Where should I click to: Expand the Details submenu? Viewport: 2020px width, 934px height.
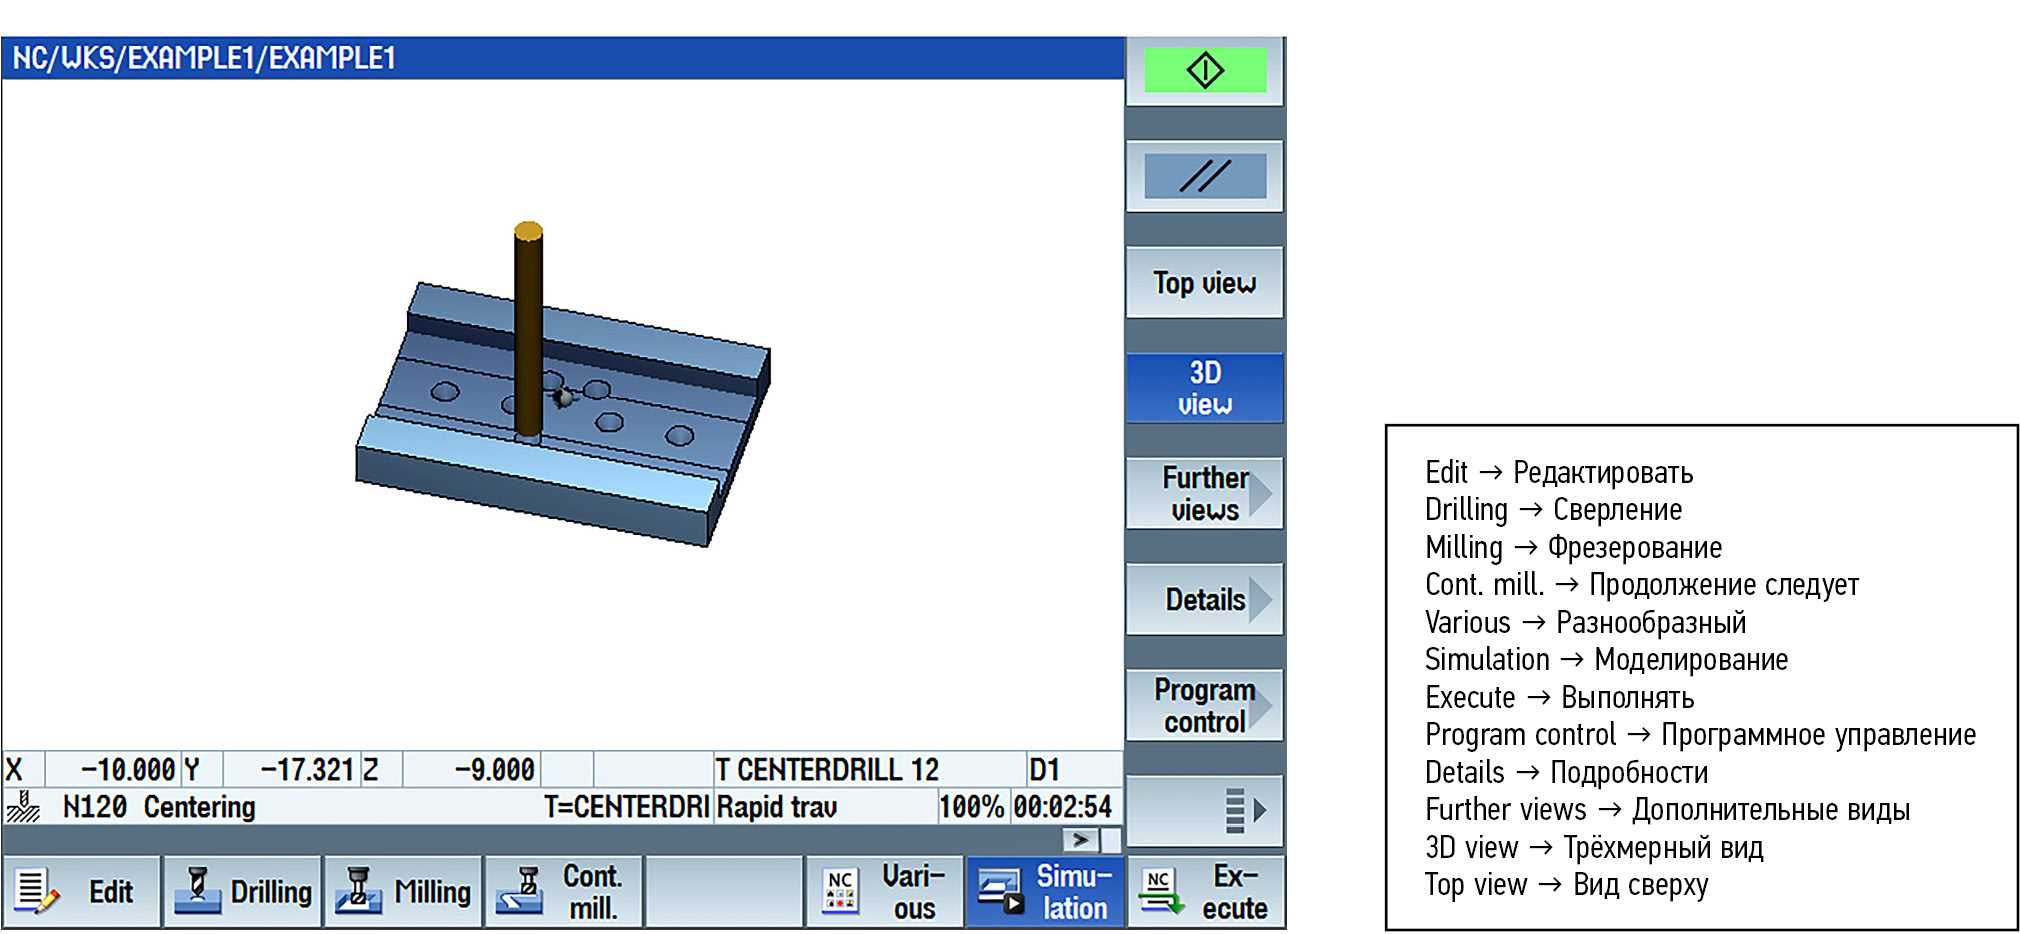[1204, 600]
